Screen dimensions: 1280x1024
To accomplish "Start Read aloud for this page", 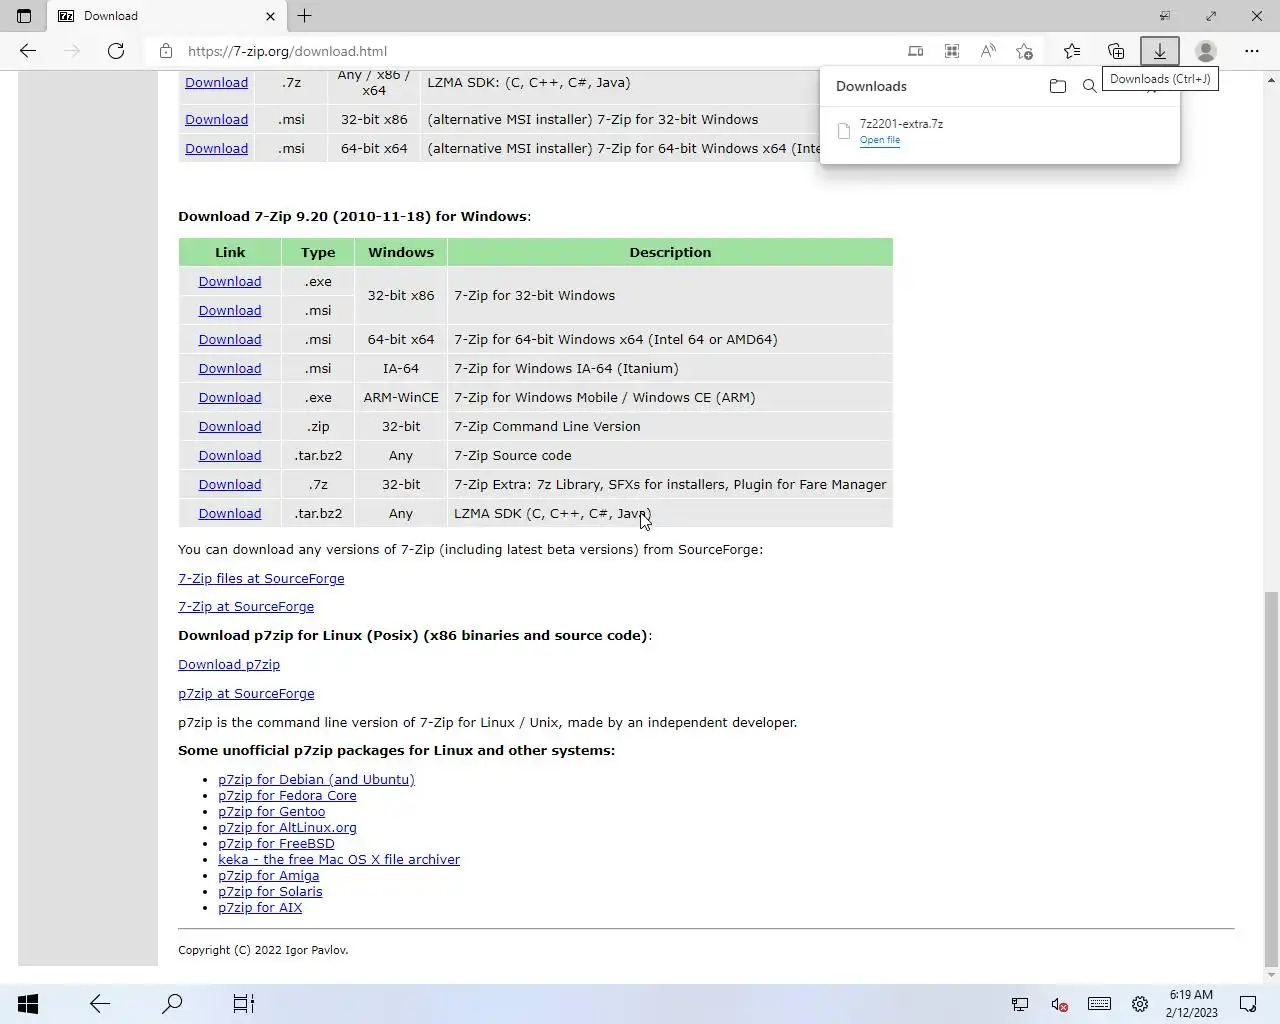I will coord(988,51).
